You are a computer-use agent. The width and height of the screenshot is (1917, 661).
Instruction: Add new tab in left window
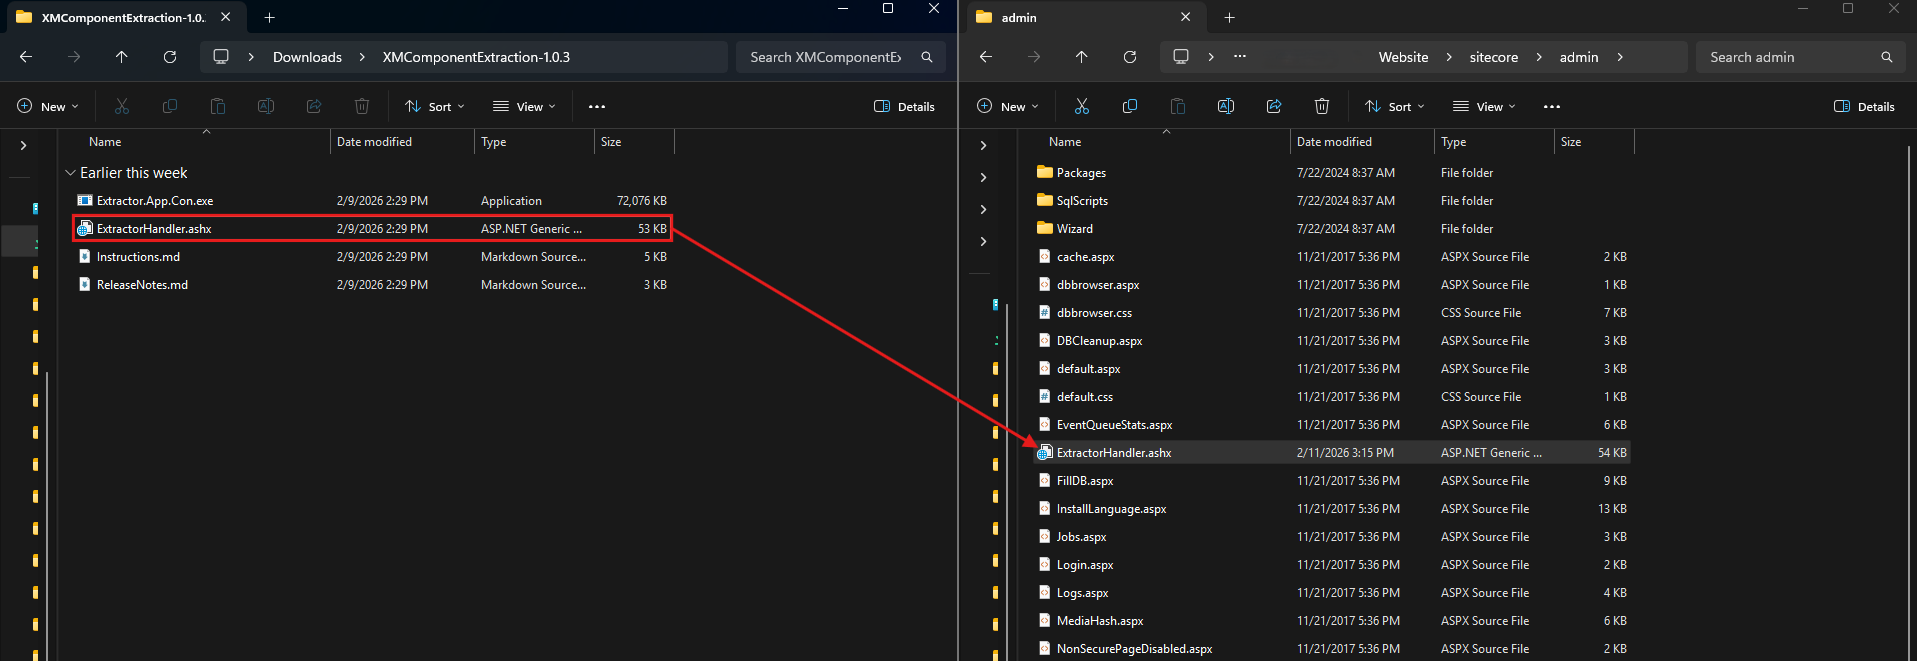270,17
